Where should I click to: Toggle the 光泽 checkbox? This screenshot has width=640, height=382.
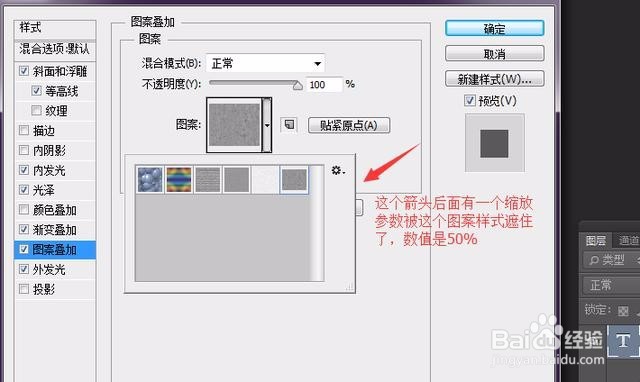click(x=24, y=189)
